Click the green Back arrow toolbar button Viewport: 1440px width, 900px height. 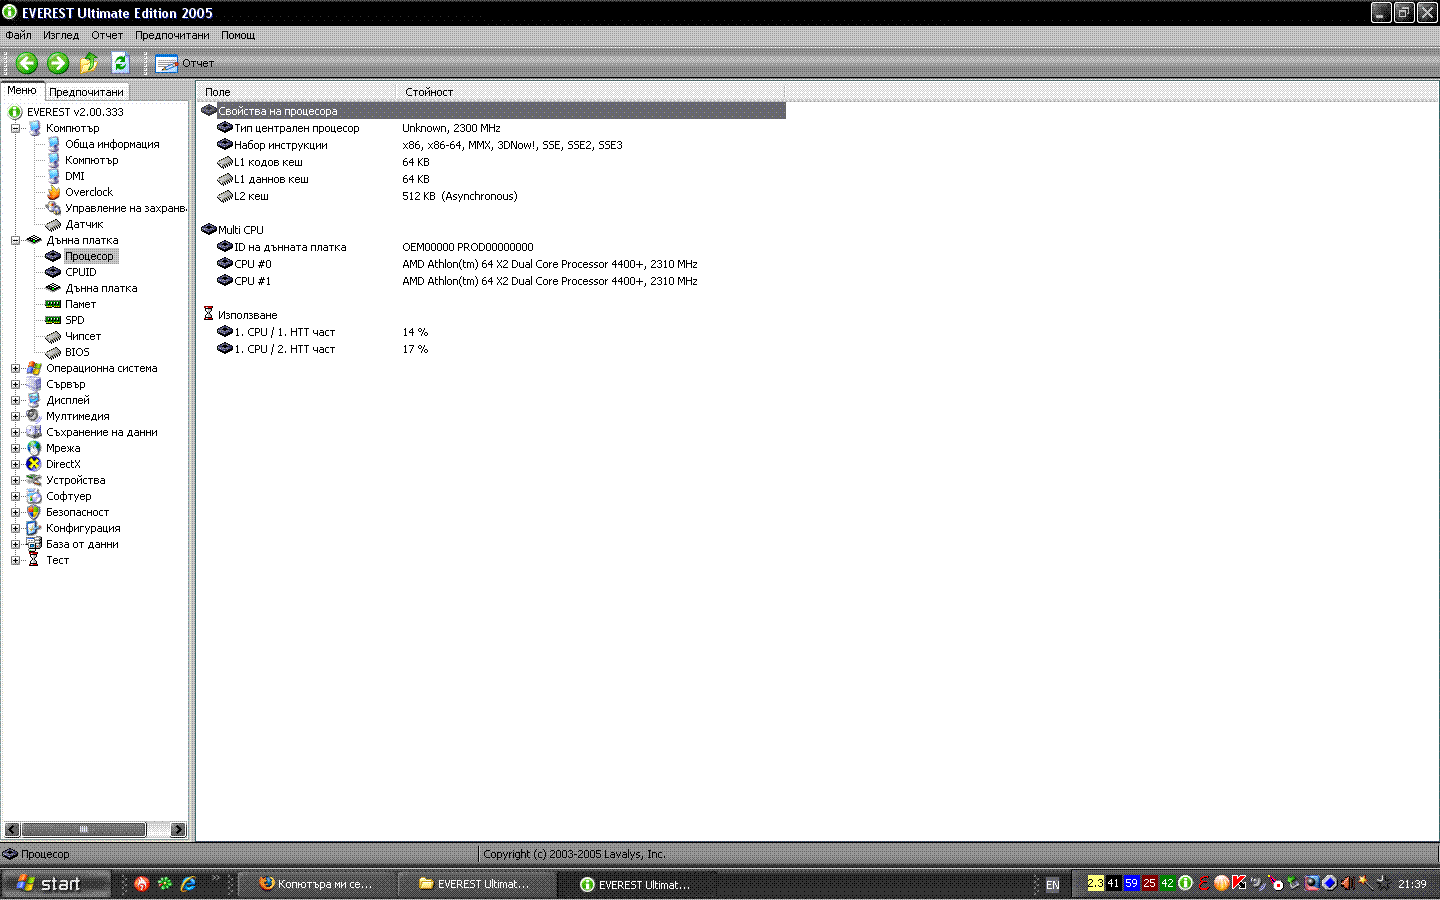(27, 63)
